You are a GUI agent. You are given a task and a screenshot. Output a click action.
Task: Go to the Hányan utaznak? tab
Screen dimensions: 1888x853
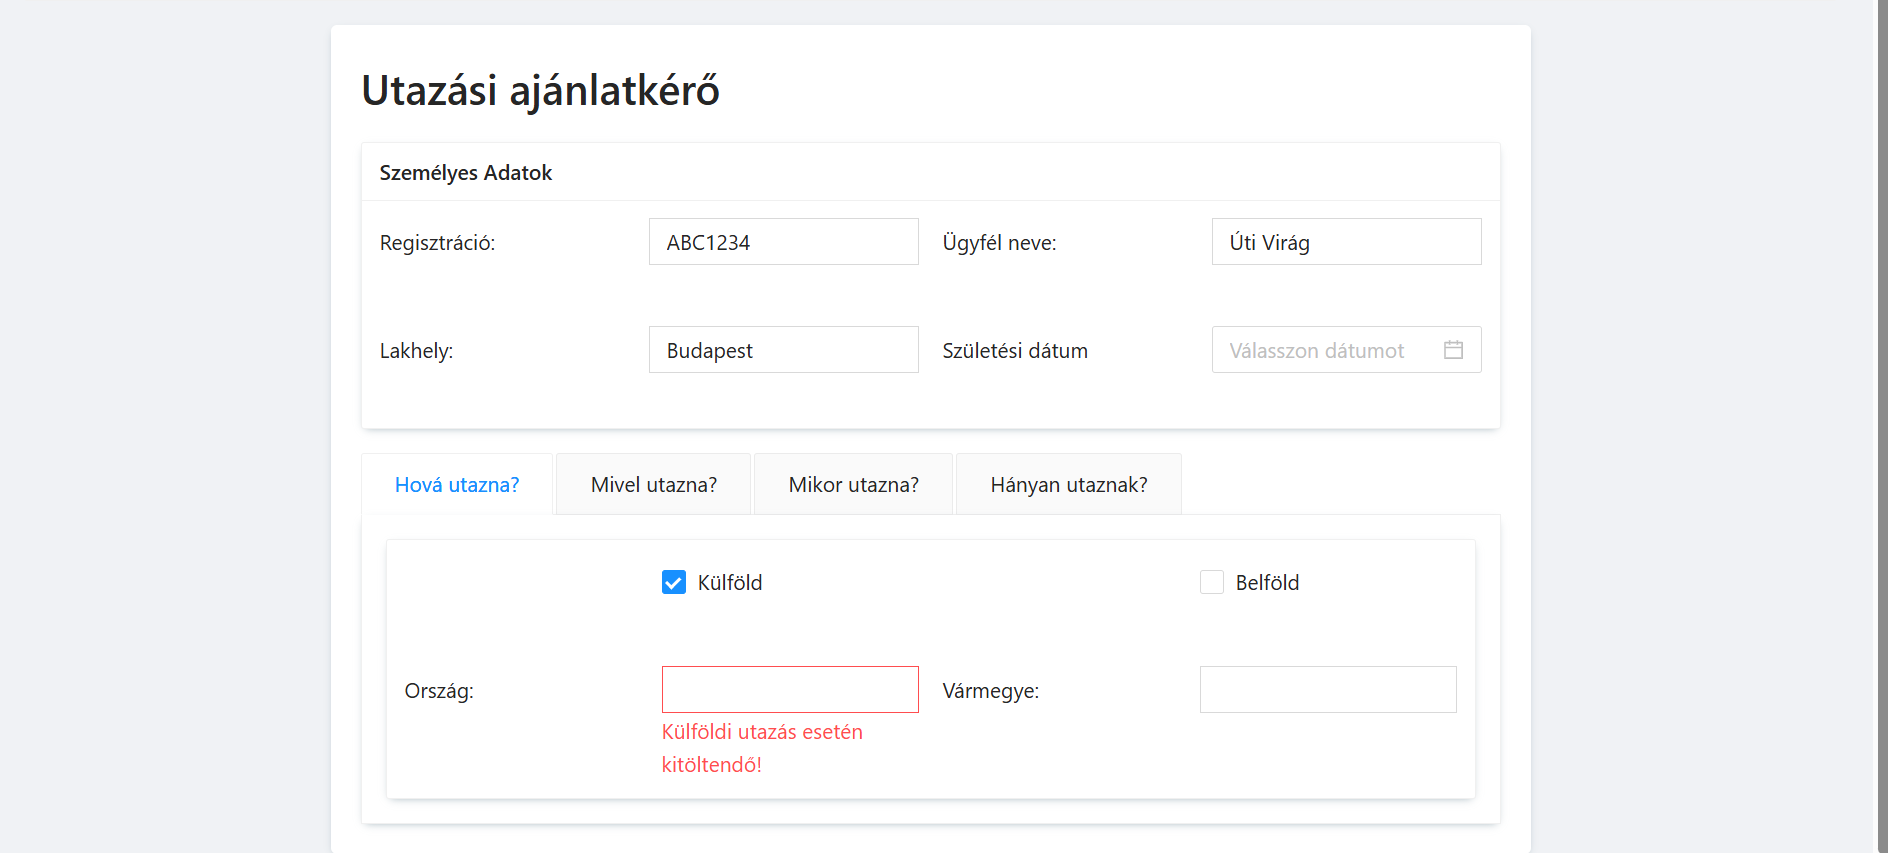(x=1068, y=485)
